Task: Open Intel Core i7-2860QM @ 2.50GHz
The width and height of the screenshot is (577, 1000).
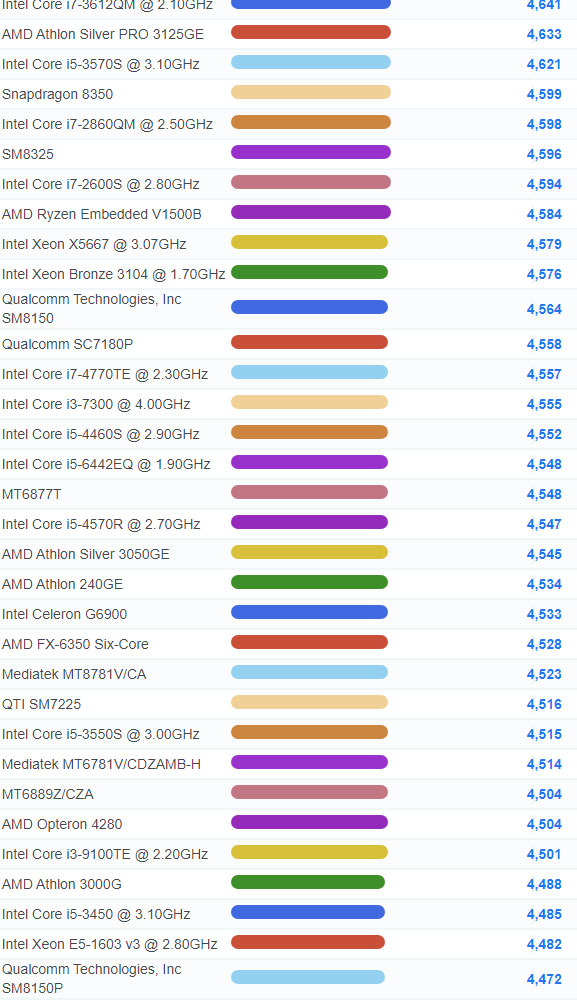Action: 107,124
